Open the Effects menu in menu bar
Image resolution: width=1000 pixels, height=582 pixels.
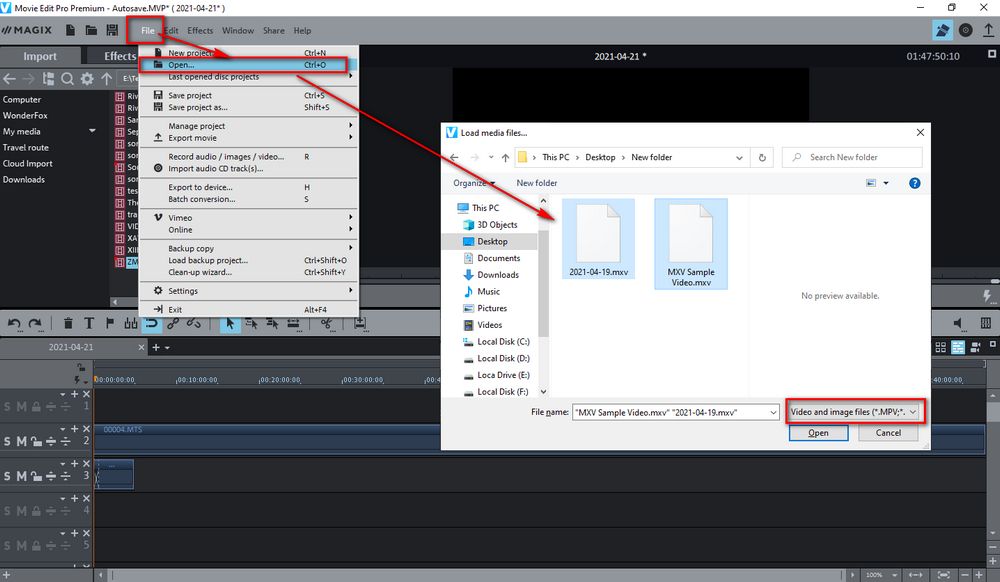pos(200,31)
